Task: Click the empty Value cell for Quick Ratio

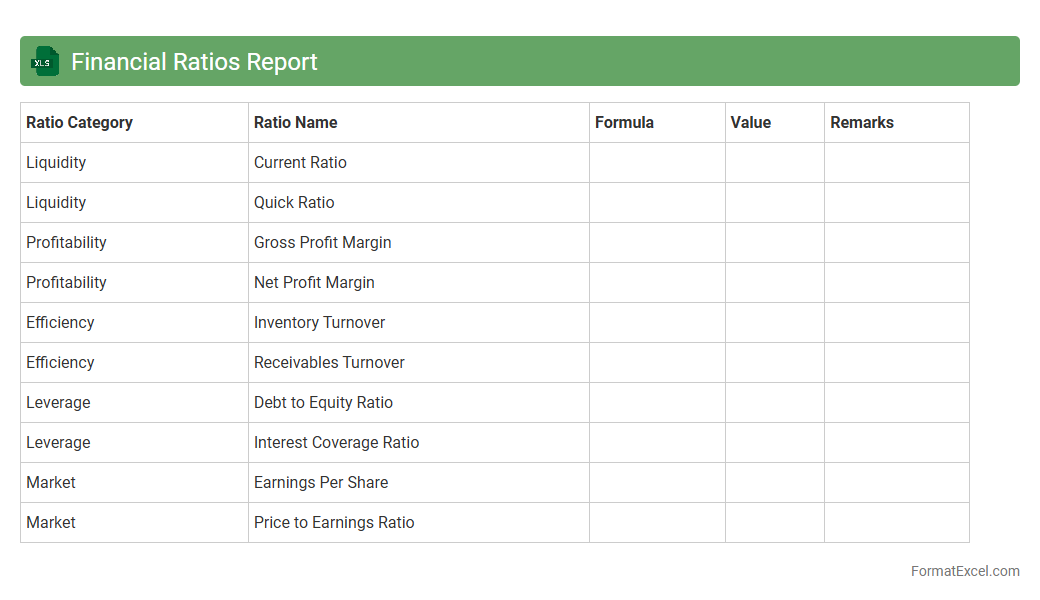Action: pos(775,202)
